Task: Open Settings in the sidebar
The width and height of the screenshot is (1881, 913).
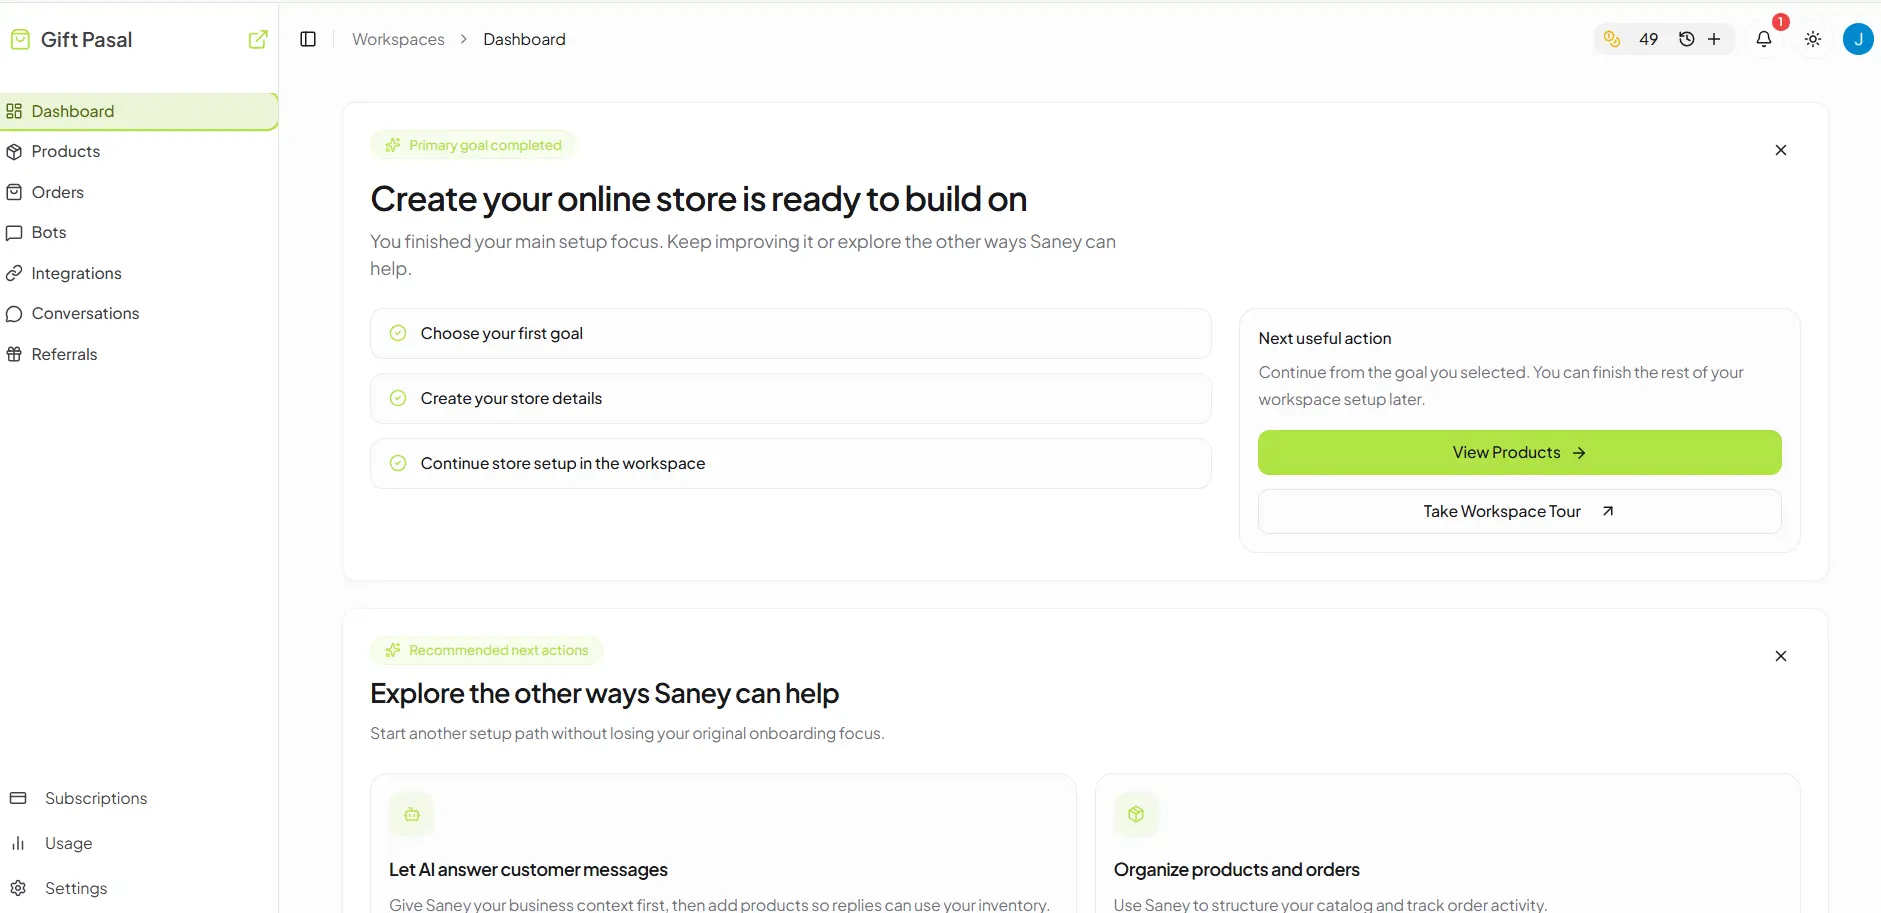Action: pyautogui.click(x=139, y=888)
